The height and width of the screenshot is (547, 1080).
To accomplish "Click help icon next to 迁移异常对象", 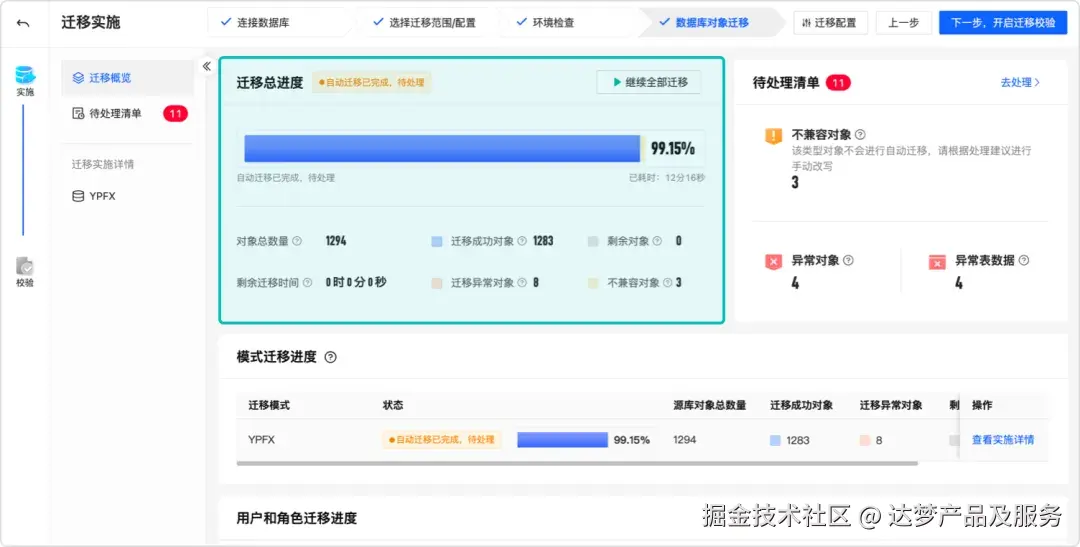I will pyautogui.click(x=522, y=282).
